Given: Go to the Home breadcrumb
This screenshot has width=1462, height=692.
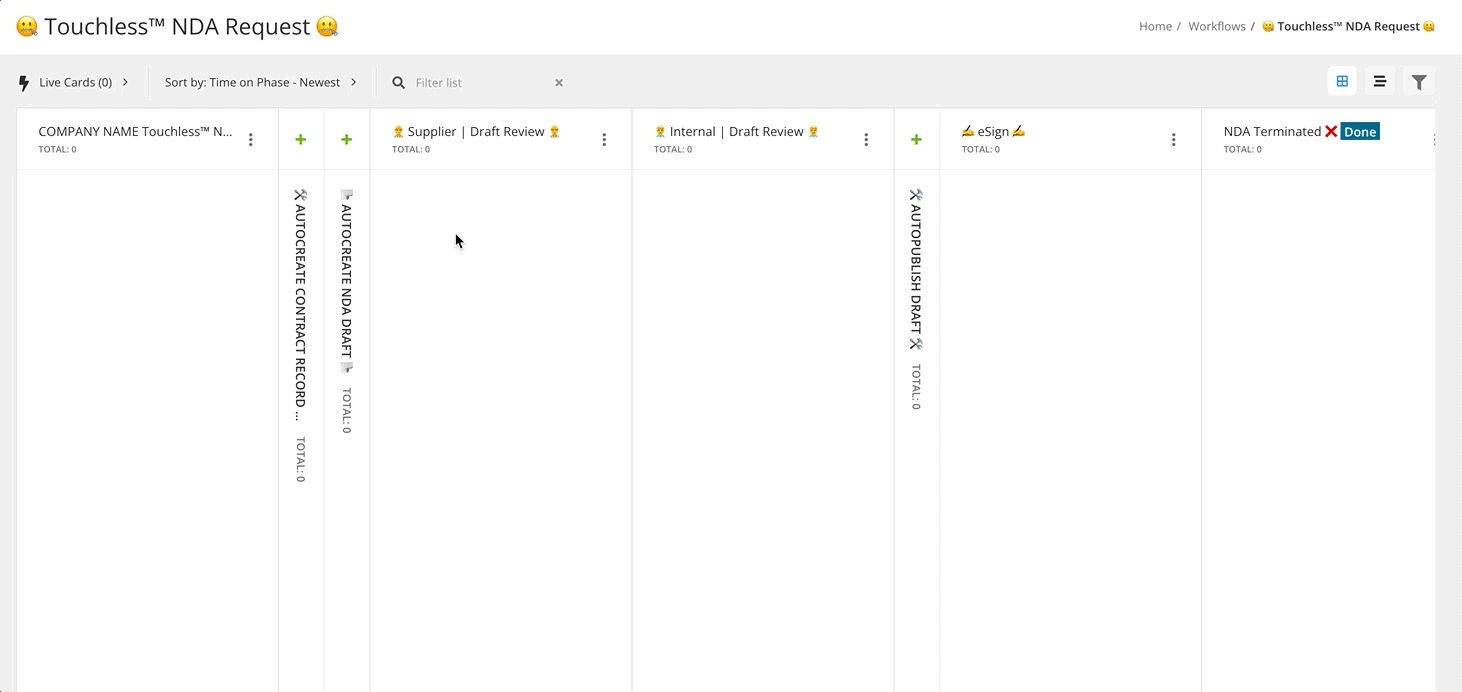Looking at the screenshot, I should [x=1155, y=26].
